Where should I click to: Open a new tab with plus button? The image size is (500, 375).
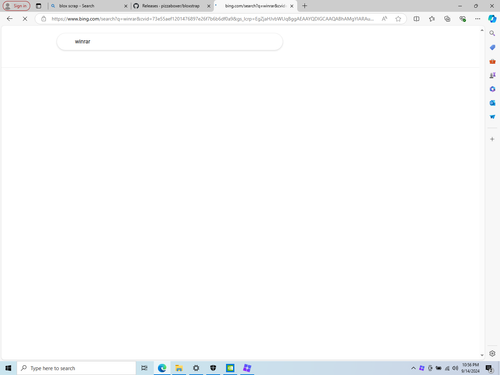[304, 6]
